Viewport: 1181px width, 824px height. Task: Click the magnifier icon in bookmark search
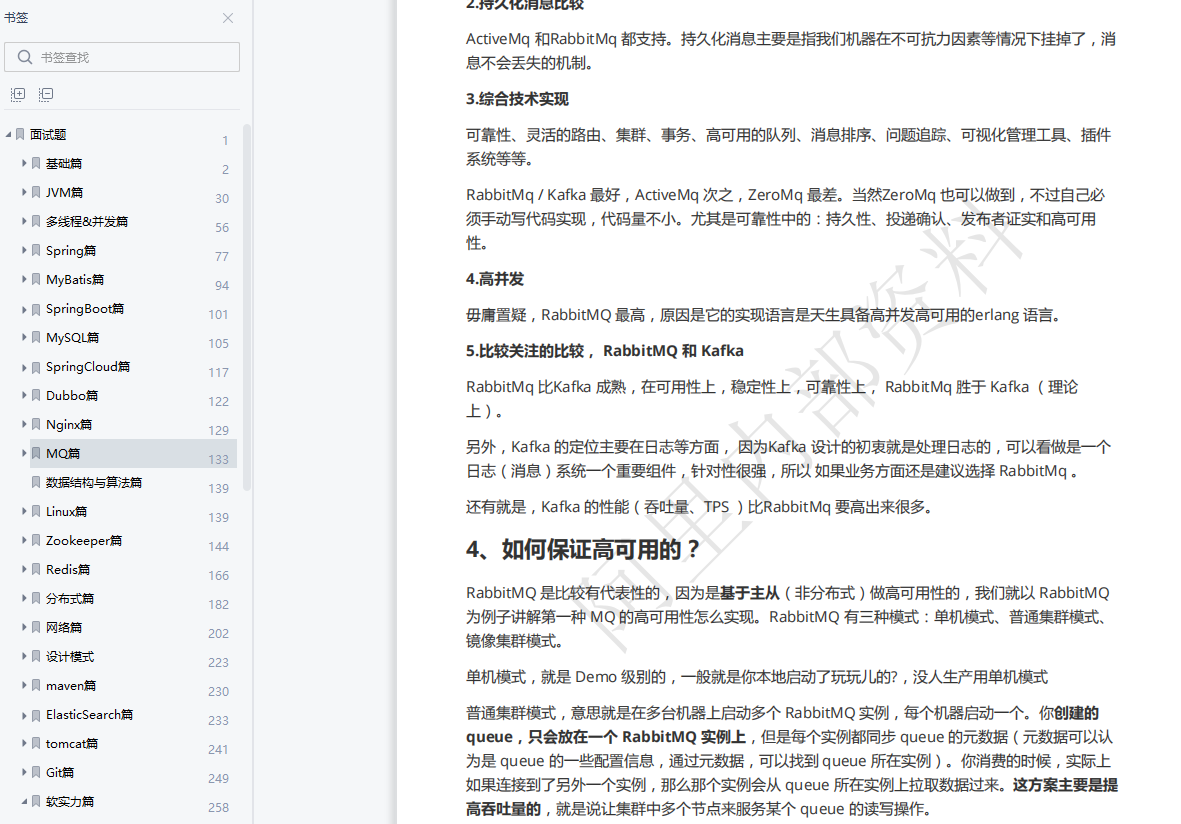(x=24, y=57)
